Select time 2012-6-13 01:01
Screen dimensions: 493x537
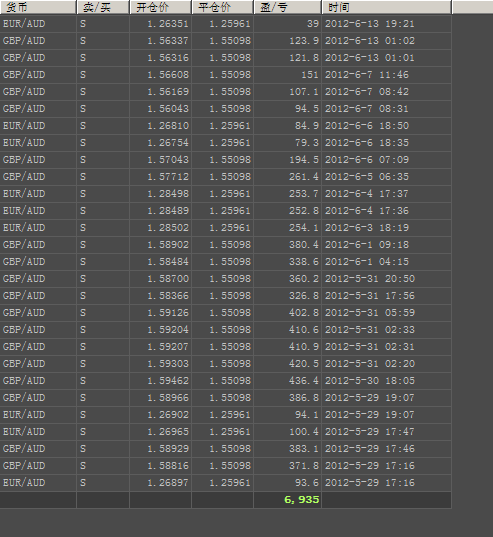tap(370, 58)
